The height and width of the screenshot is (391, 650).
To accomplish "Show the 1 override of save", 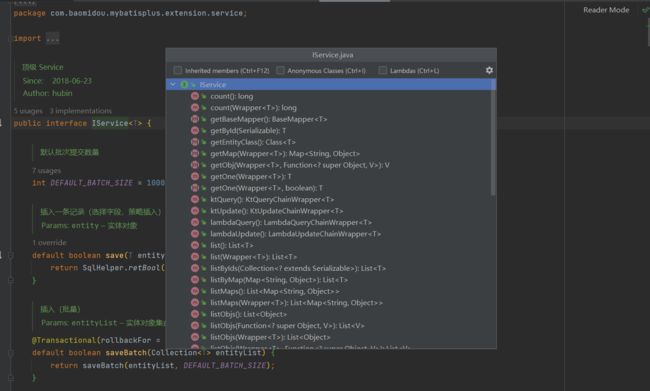I will coord(49,243).
